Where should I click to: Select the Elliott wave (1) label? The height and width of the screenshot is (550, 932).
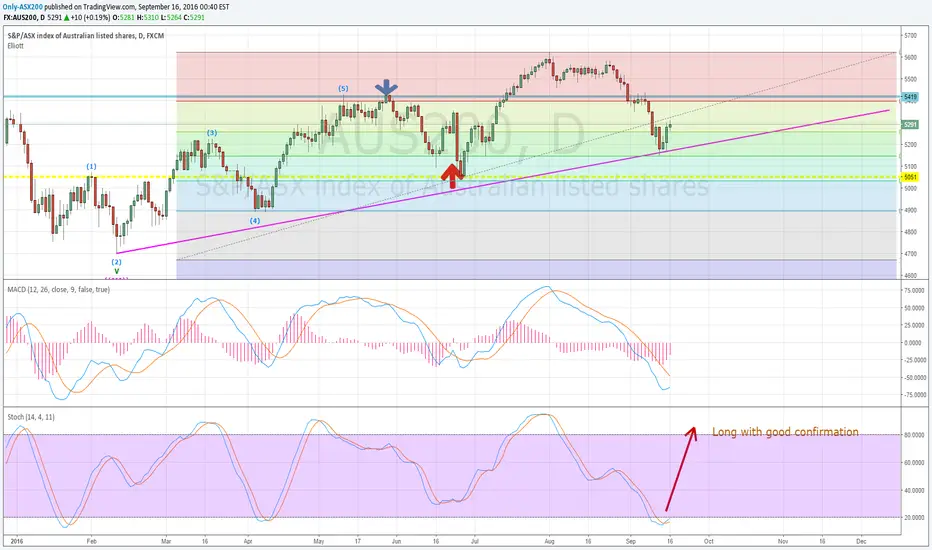pyautogui.click(x=91, y=166)
